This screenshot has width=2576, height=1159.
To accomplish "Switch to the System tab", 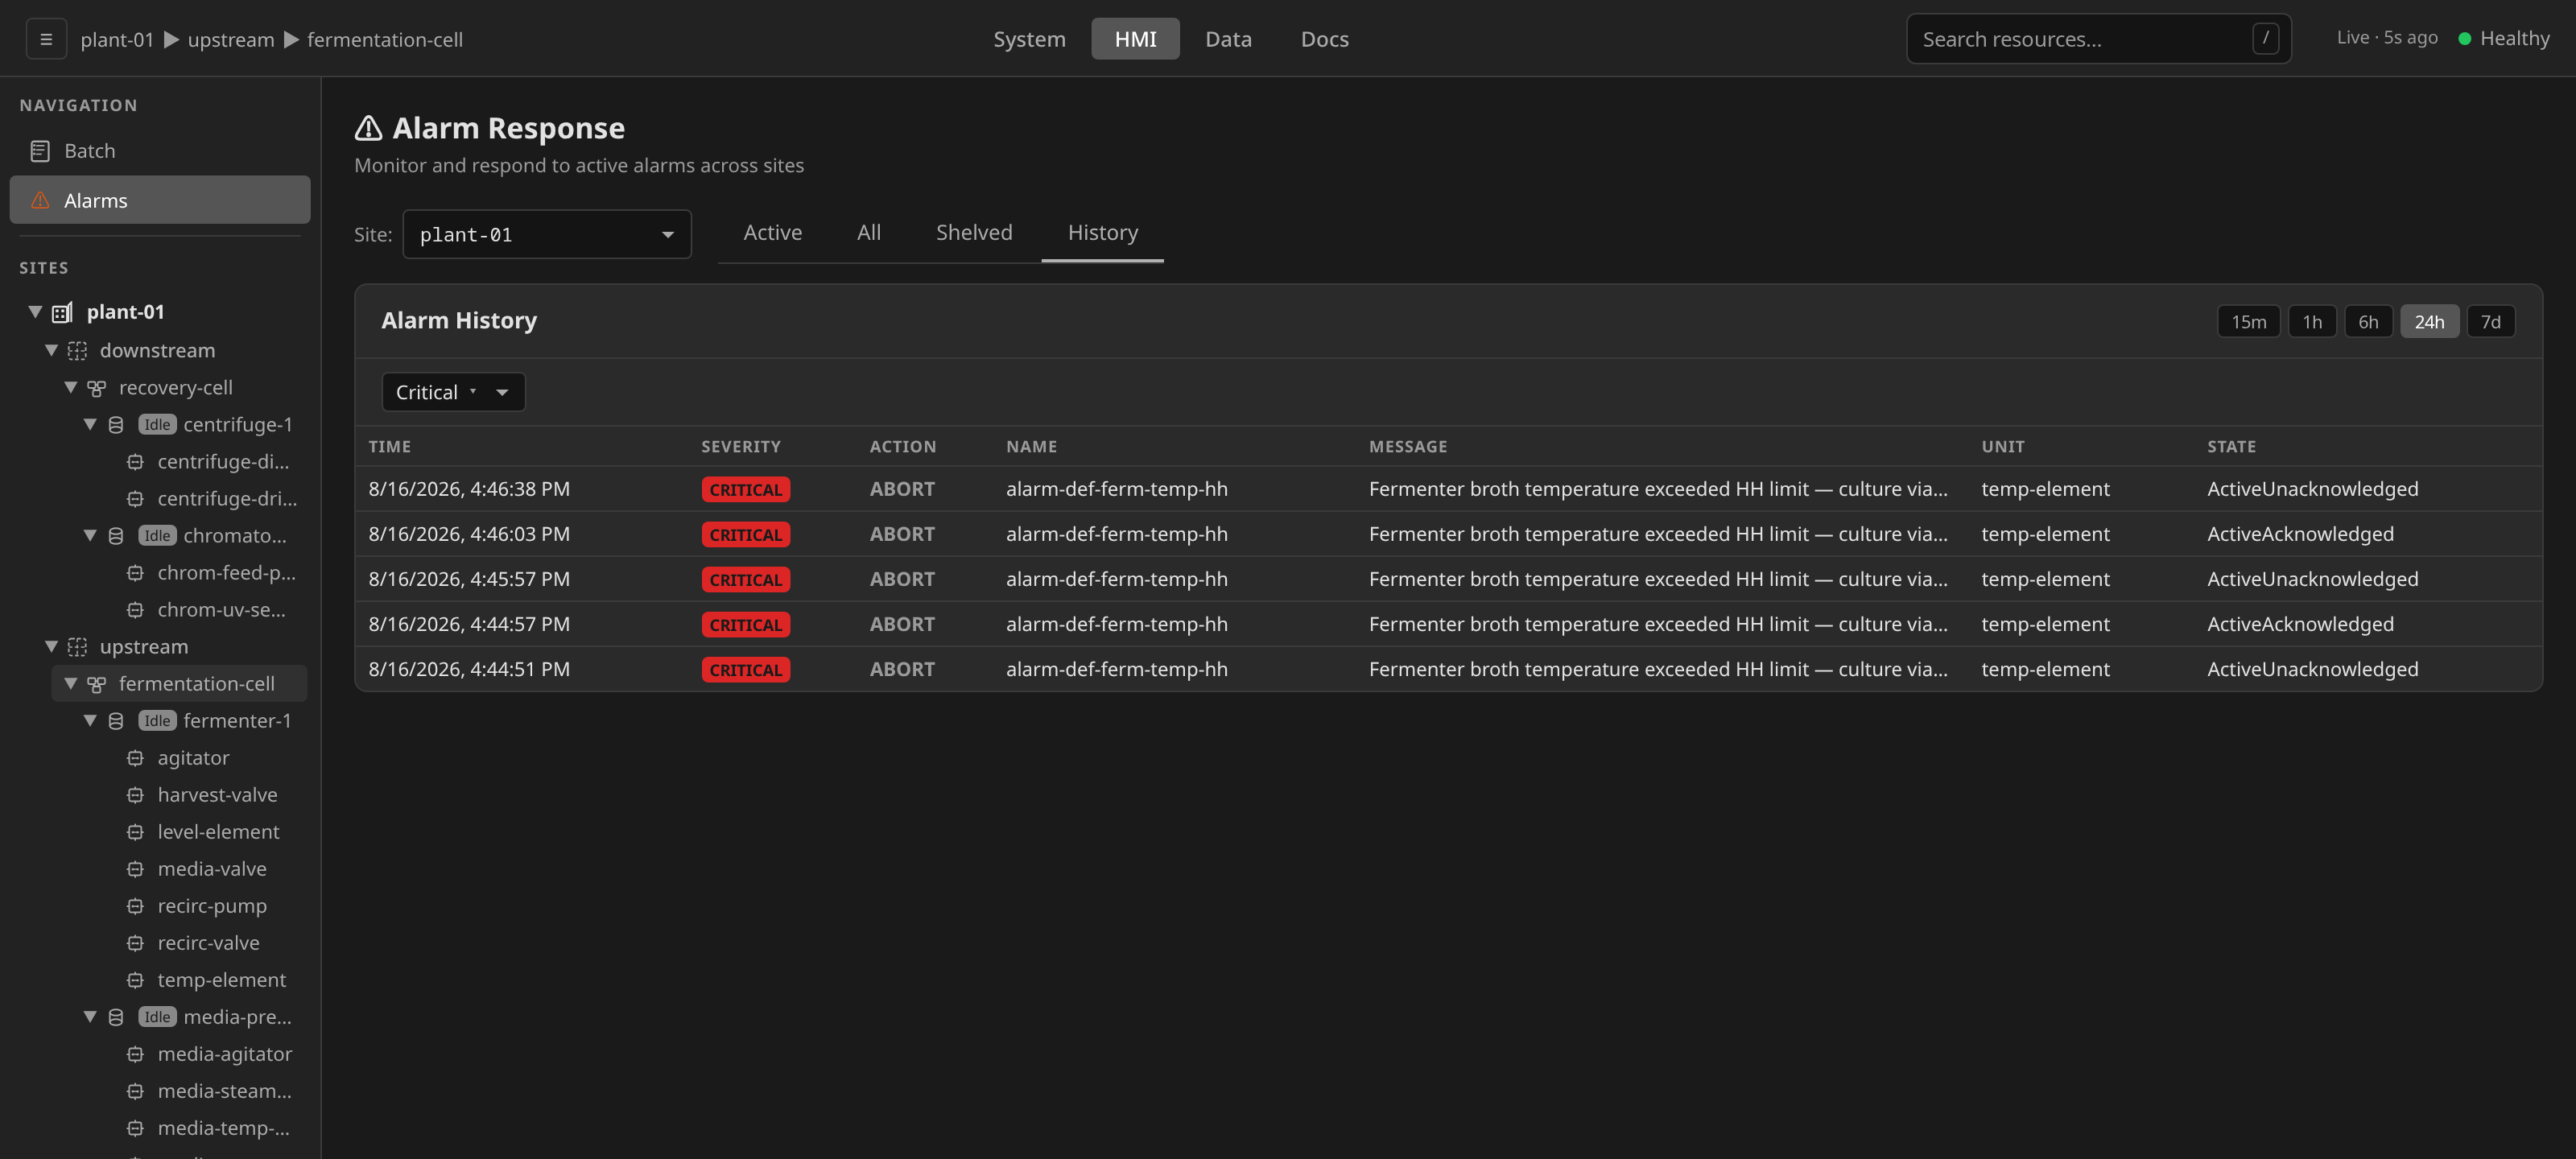I will click(x=1029, y=39).
